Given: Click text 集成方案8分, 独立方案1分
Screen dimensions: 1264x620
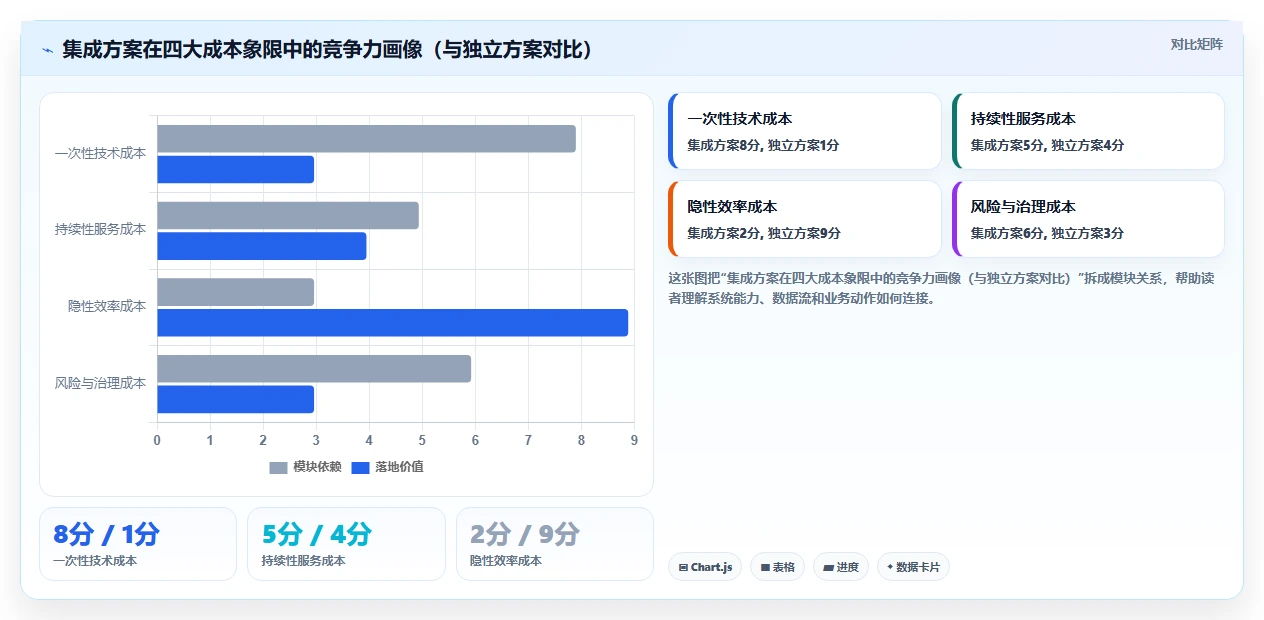Looking at the screenshot, I should click(x=763, y=145).
